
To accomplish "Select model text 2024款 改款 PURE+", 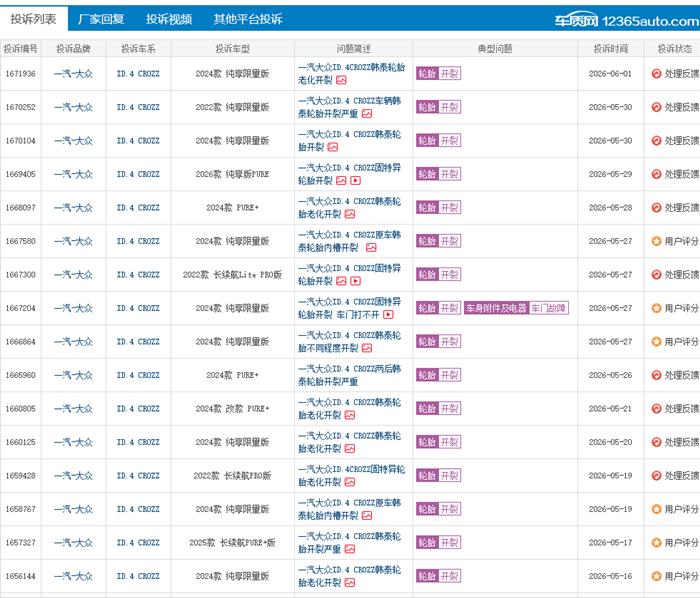I will [232, 408].
